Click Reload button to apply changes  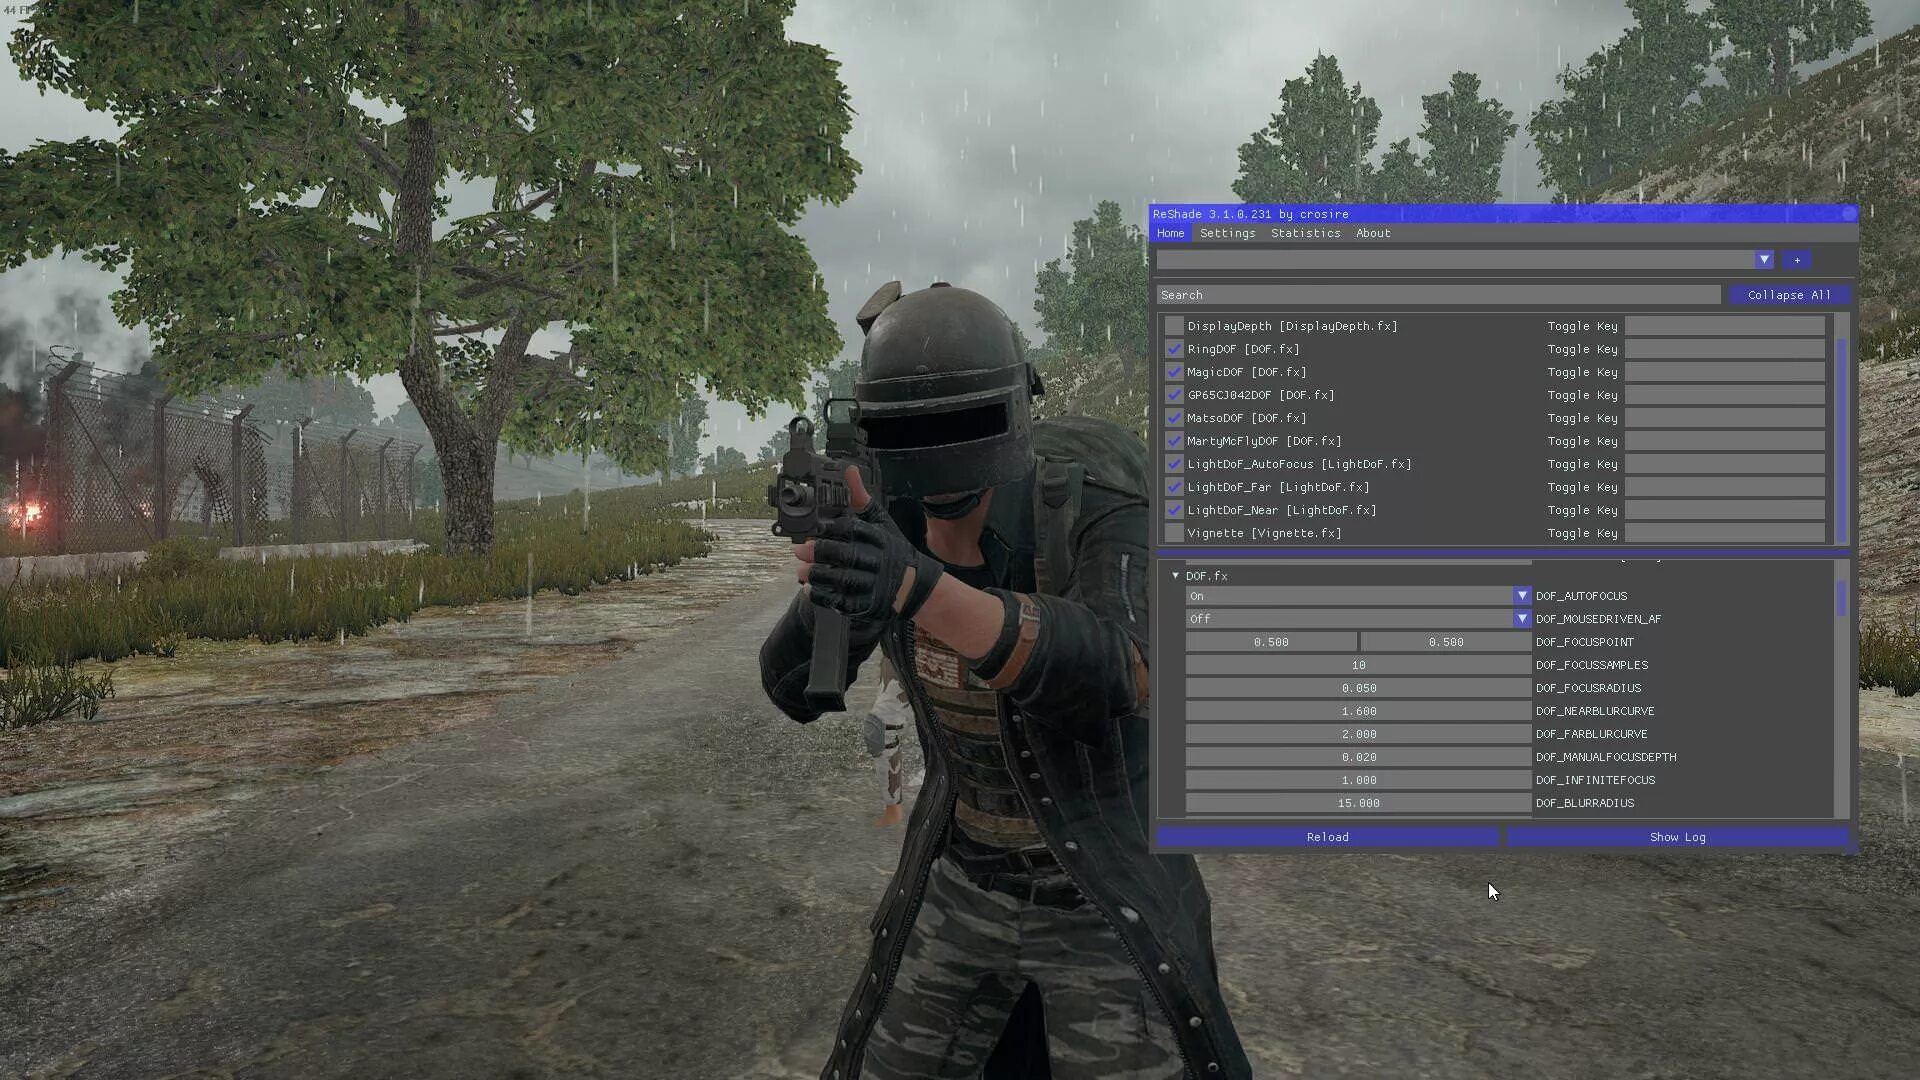point(1328,836)
